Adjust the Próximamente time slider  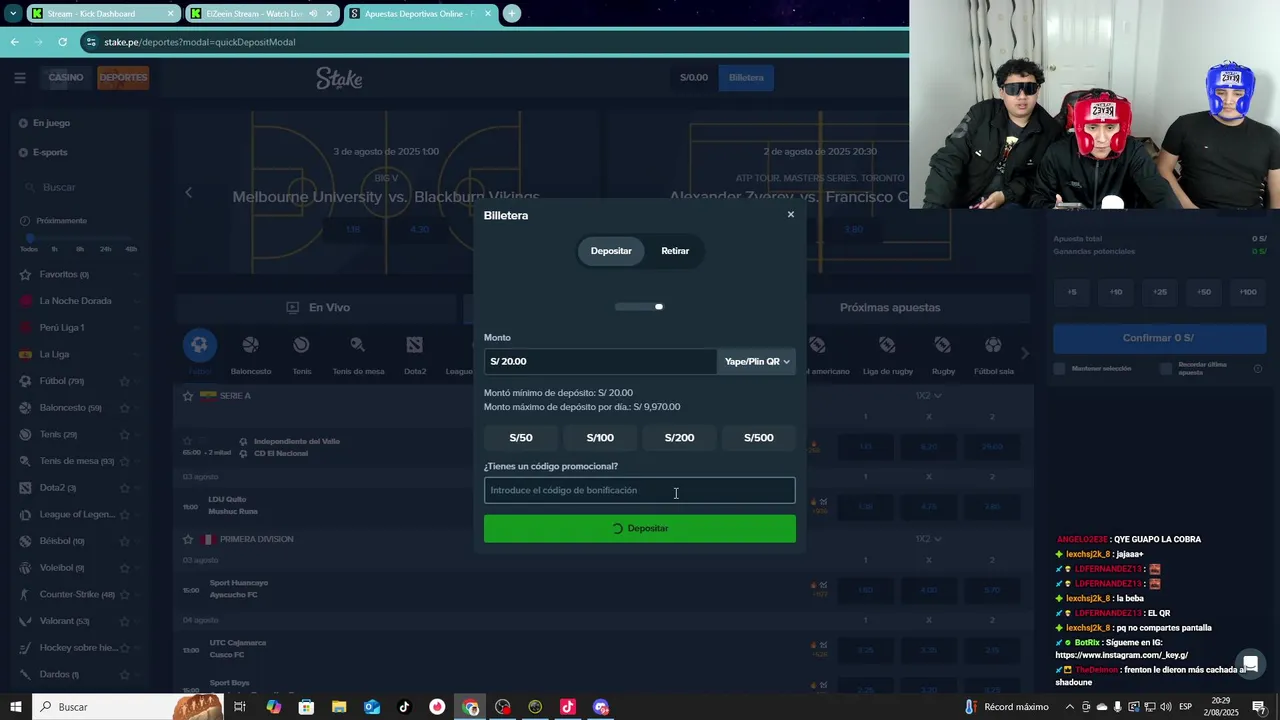pyautogui.click(x=30, y=238)
